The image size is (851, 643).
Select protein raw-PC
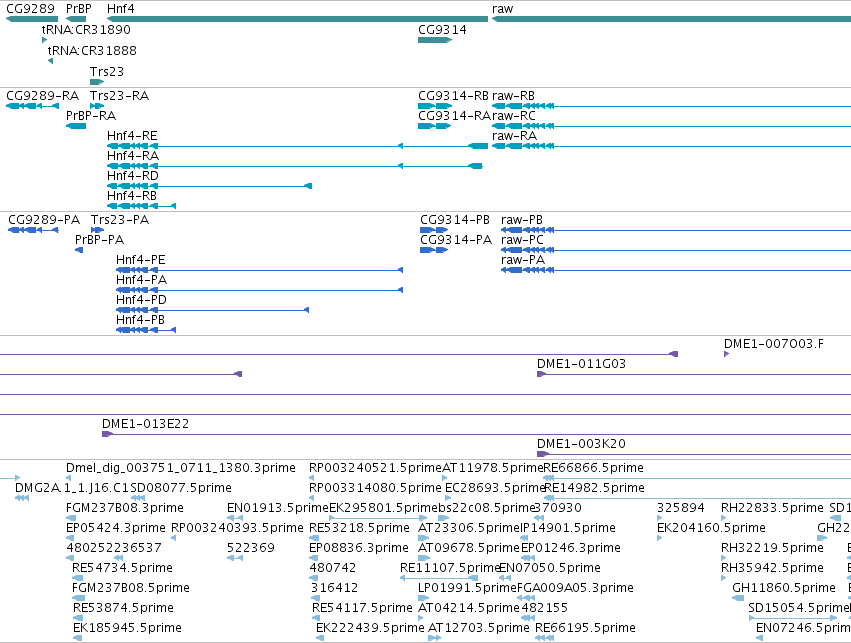pyautogui.click(x=676, y=250)
